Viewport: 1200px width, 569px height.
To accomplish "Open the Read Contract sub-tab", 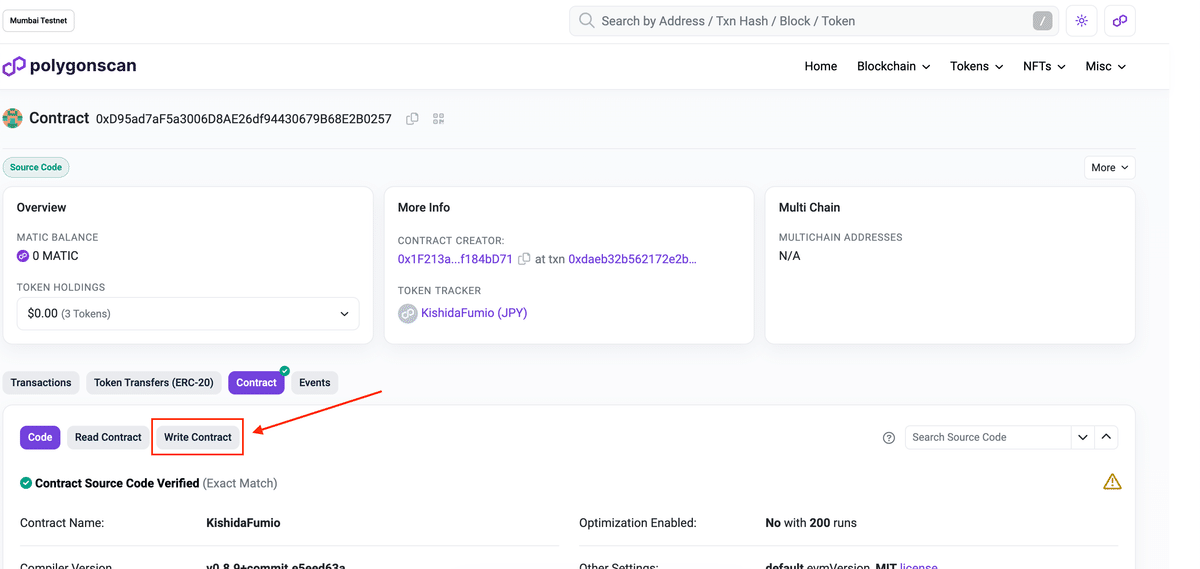I will (x=108, y=437).
